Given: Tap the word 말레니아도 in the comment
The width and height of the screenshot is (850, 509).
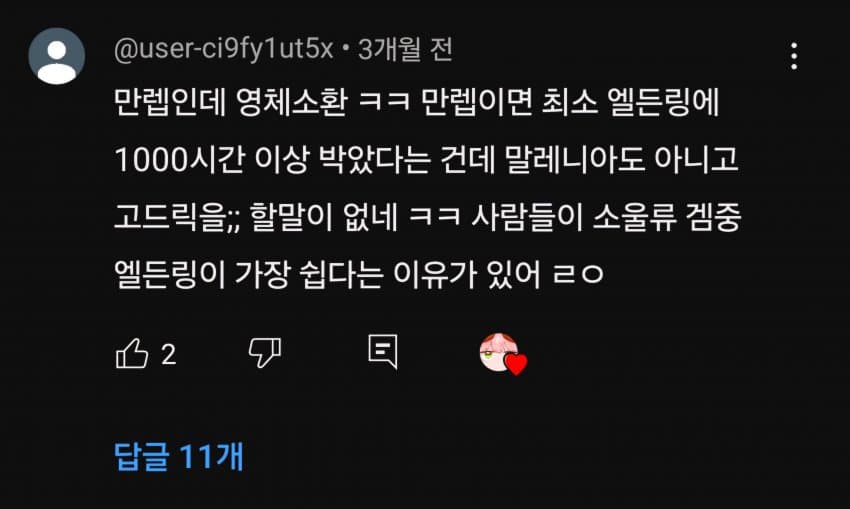Looking at the screenshot, I should click(575, 159).
